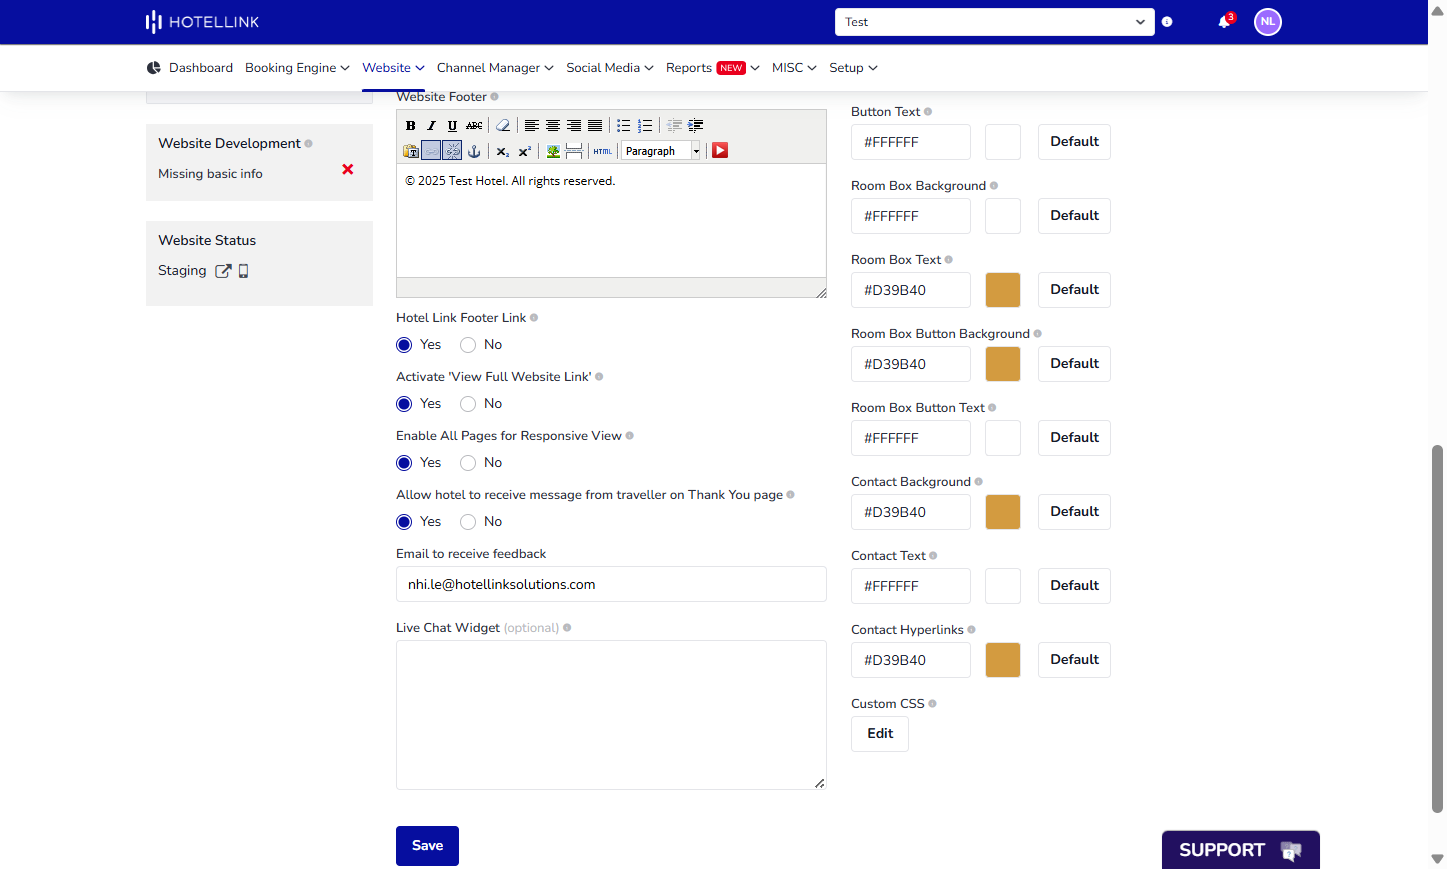Expand the Channel Manager menu
This screenshot has width=1447, height=869.
click(495, 68)
